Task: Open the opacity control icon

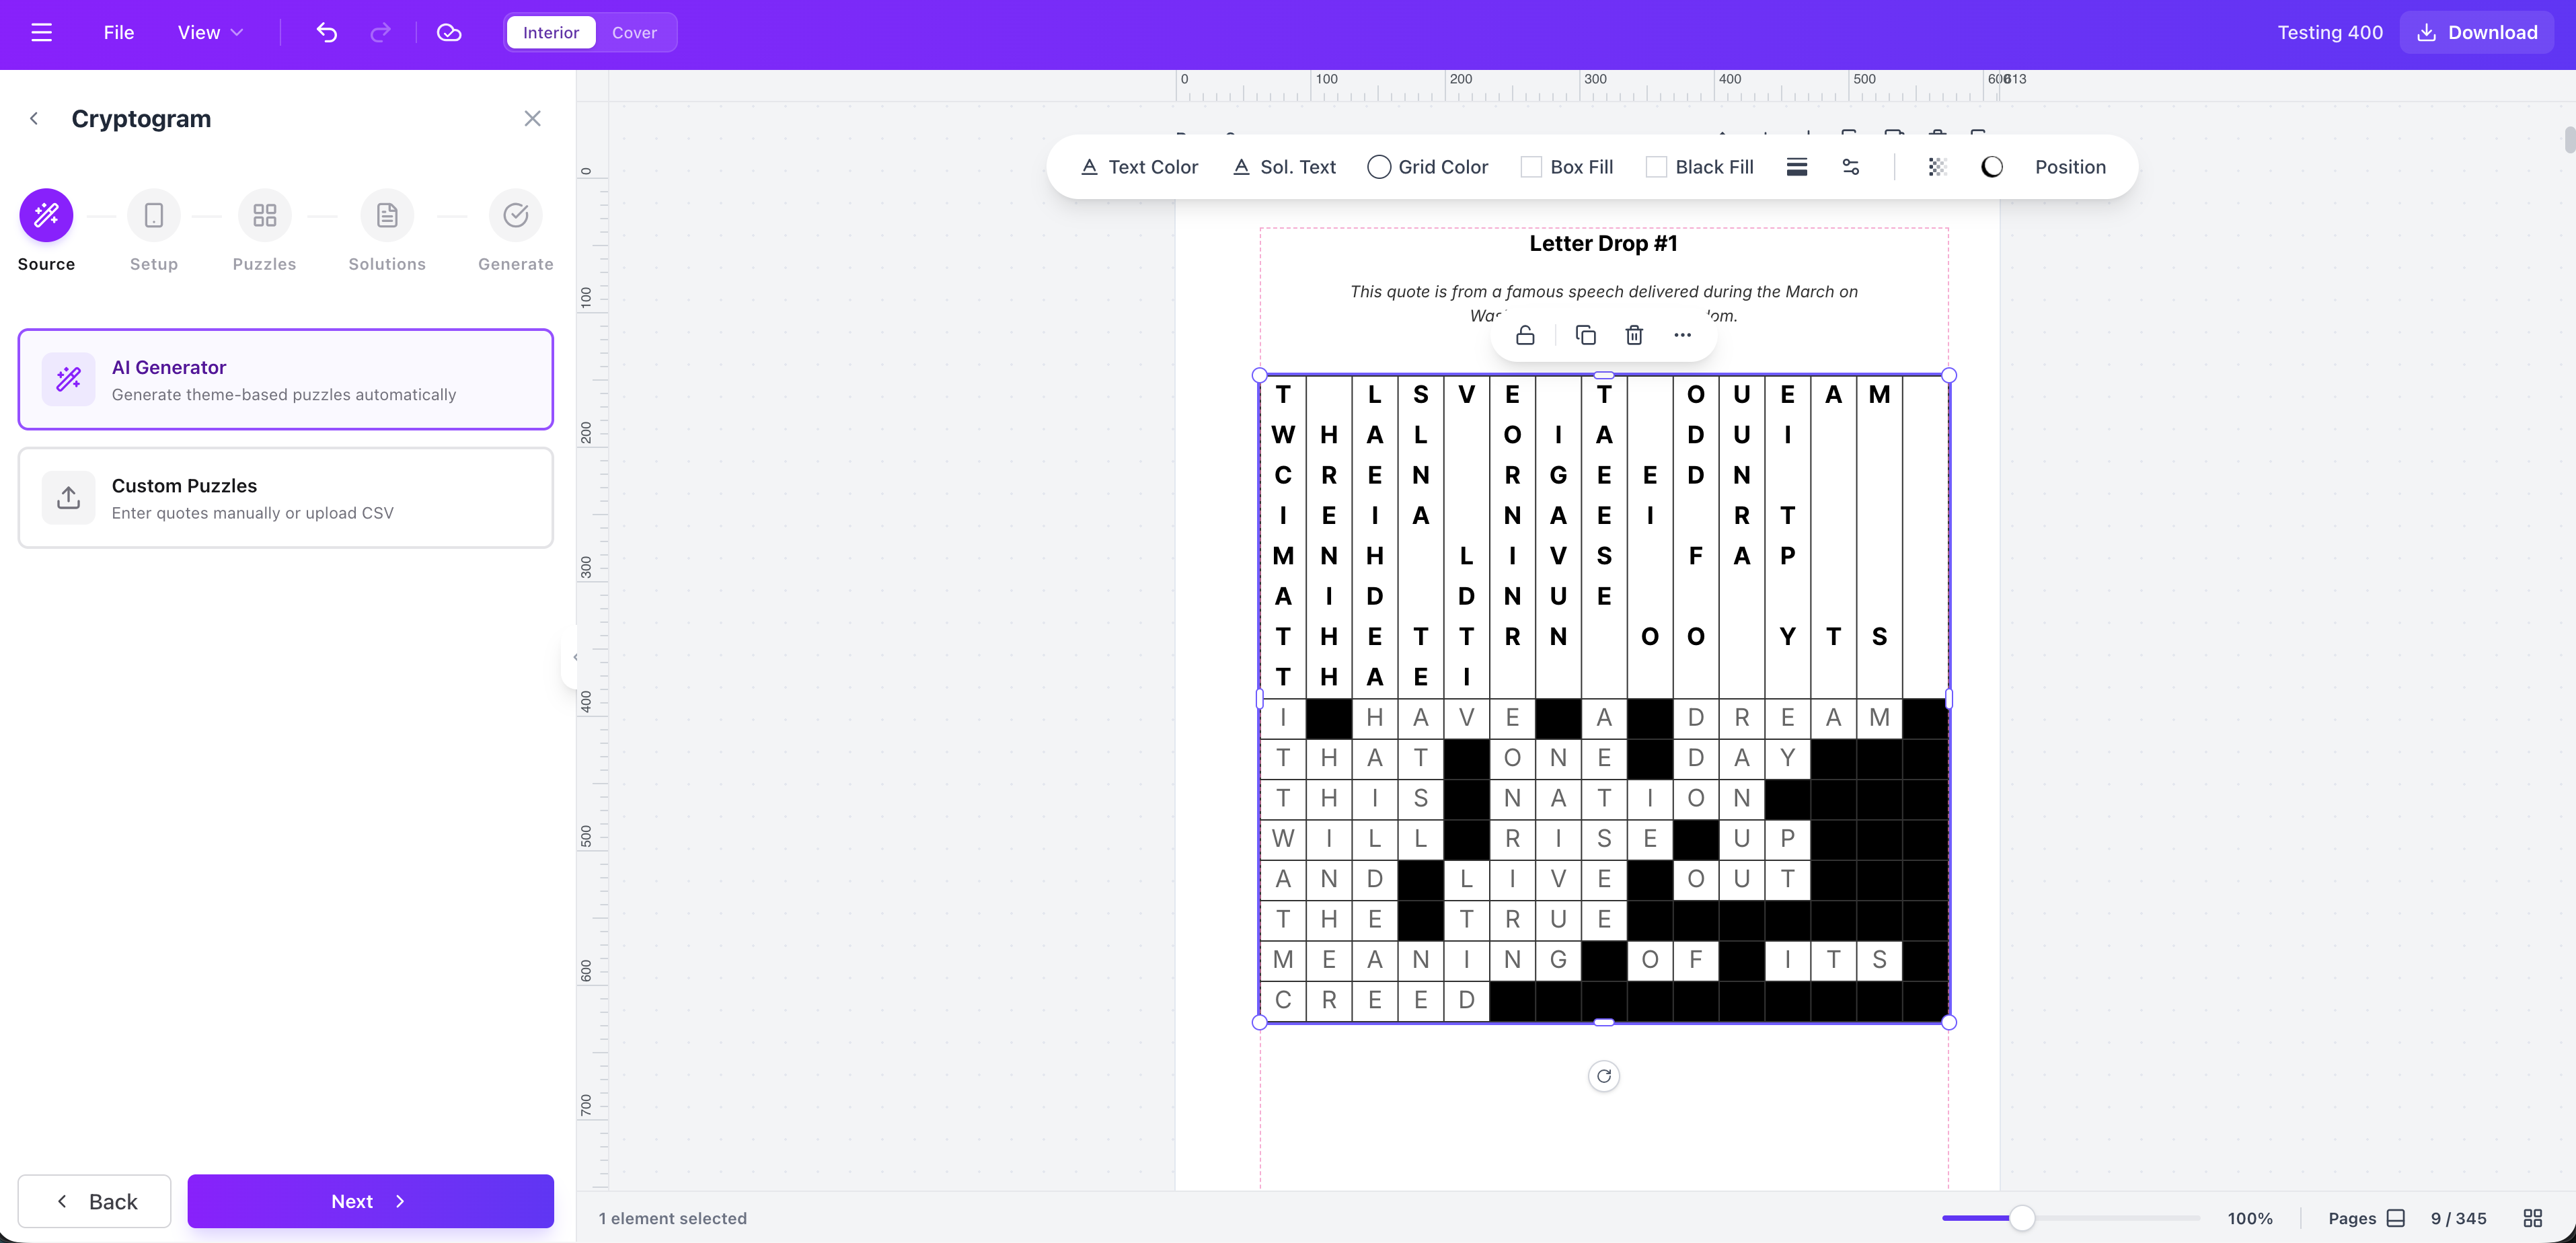Action: [1991, 167]
